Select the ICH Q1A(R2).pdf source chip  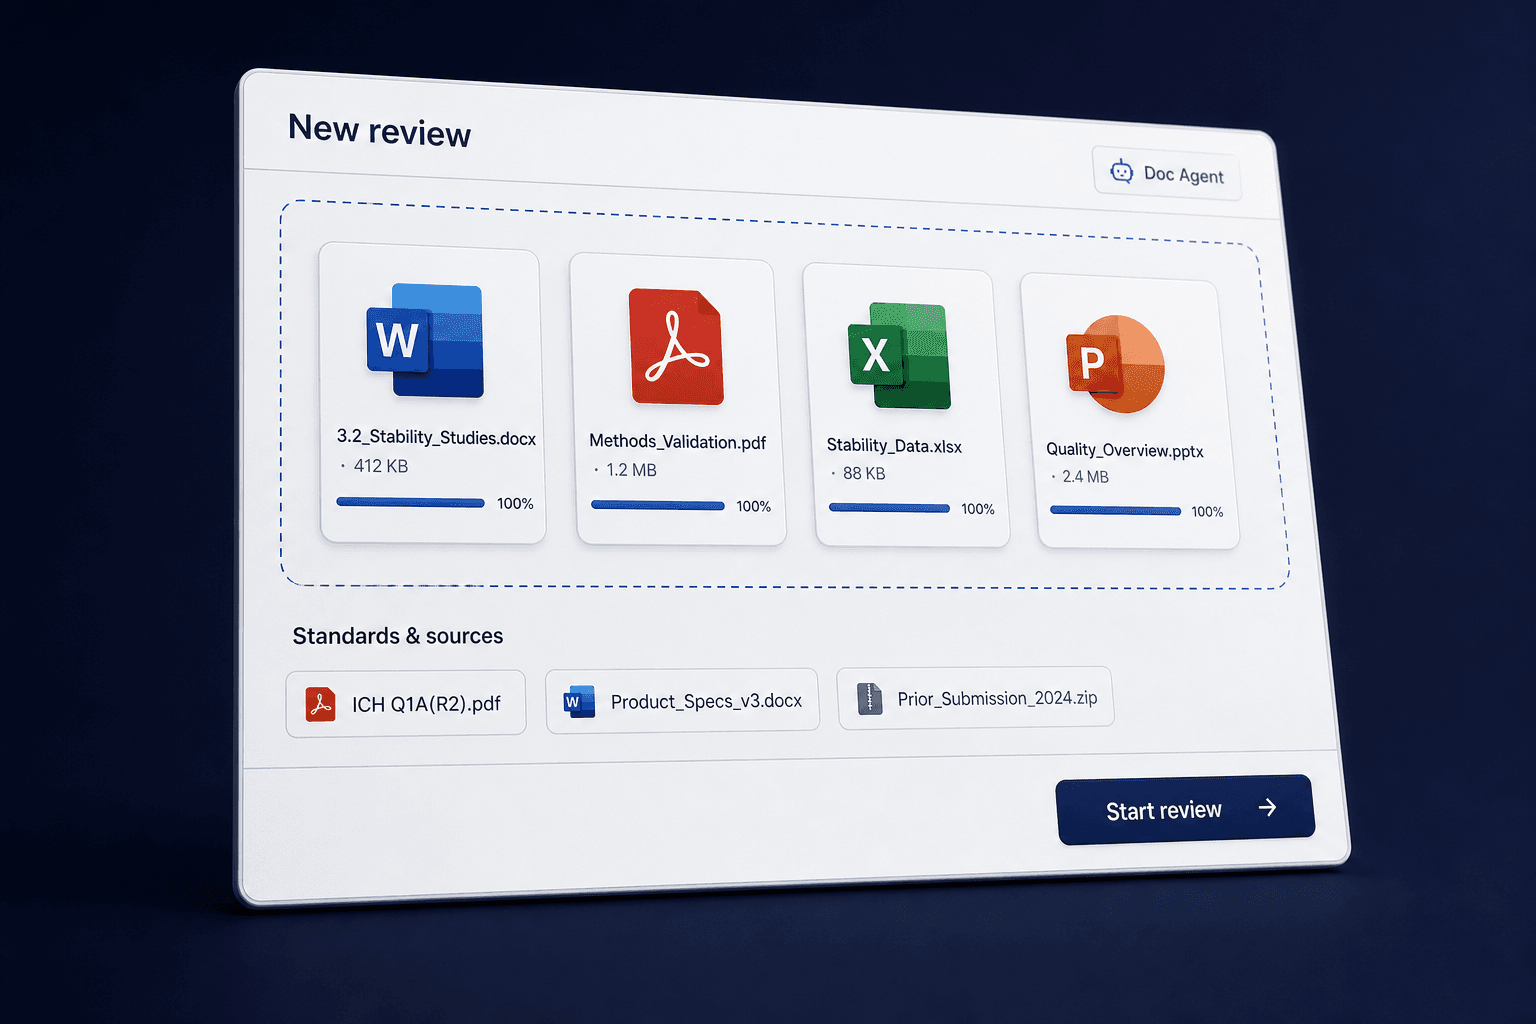click(x=406, y=704)
